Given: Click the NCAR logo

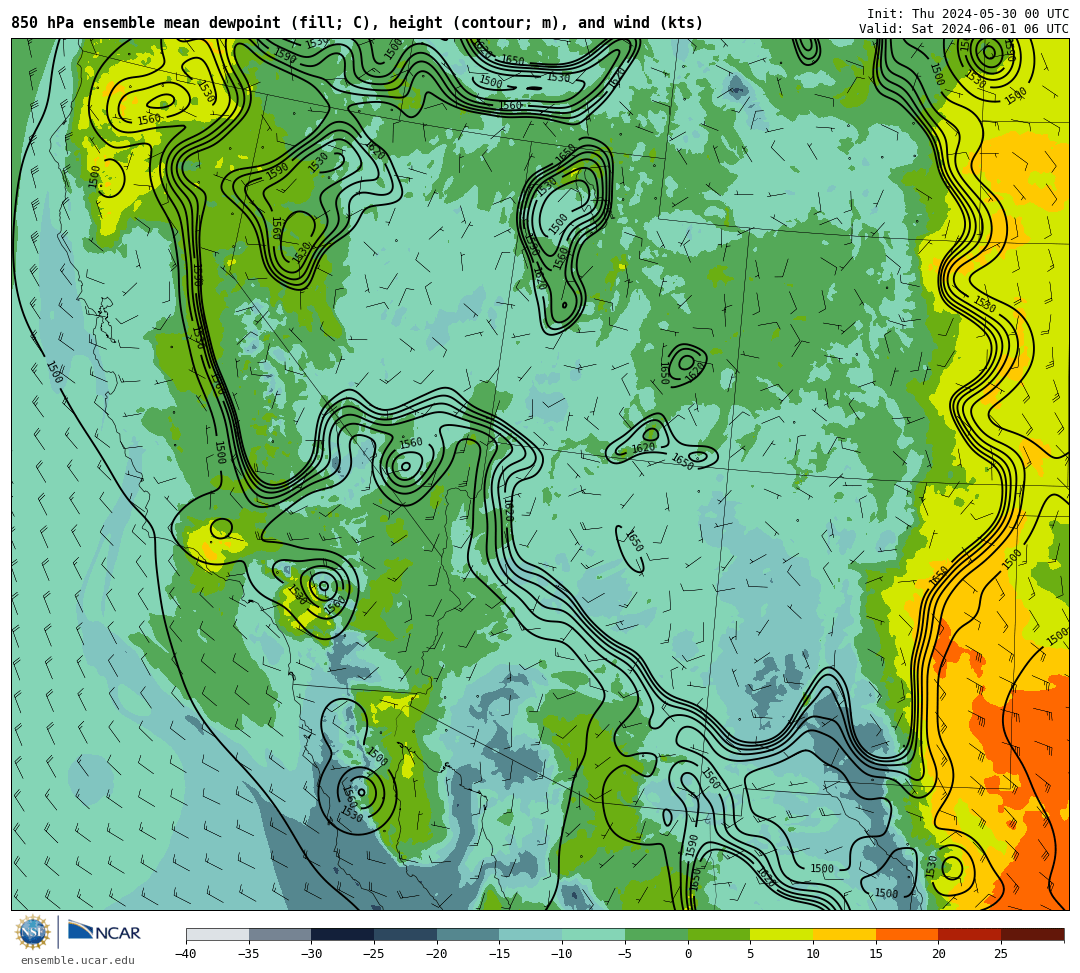Looking at the screenshot, I should [104, 932].
